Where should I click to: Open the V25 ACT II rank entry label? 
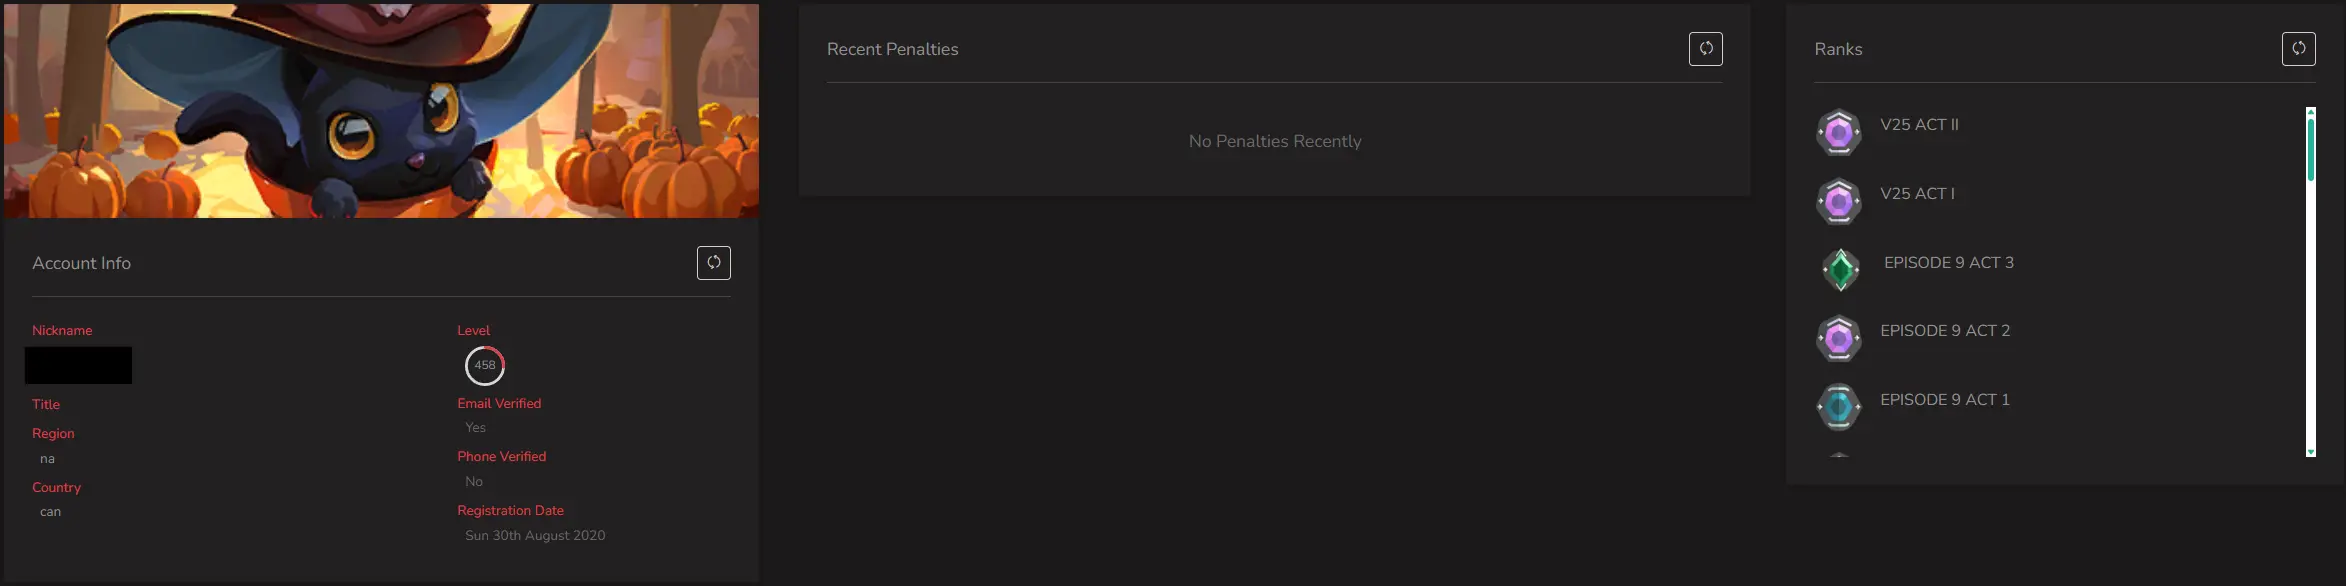[1919, 125]
